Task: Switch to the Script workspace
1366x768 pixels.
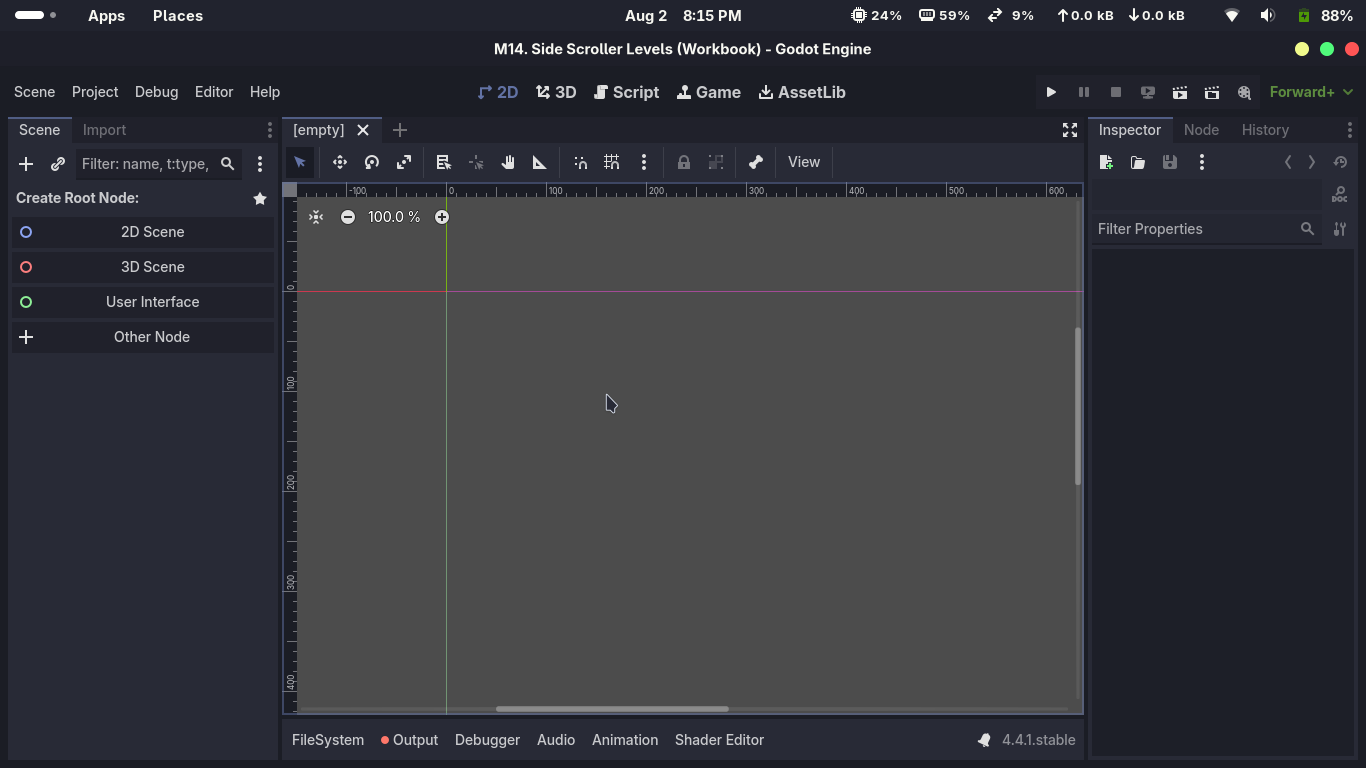Action: 627,92
